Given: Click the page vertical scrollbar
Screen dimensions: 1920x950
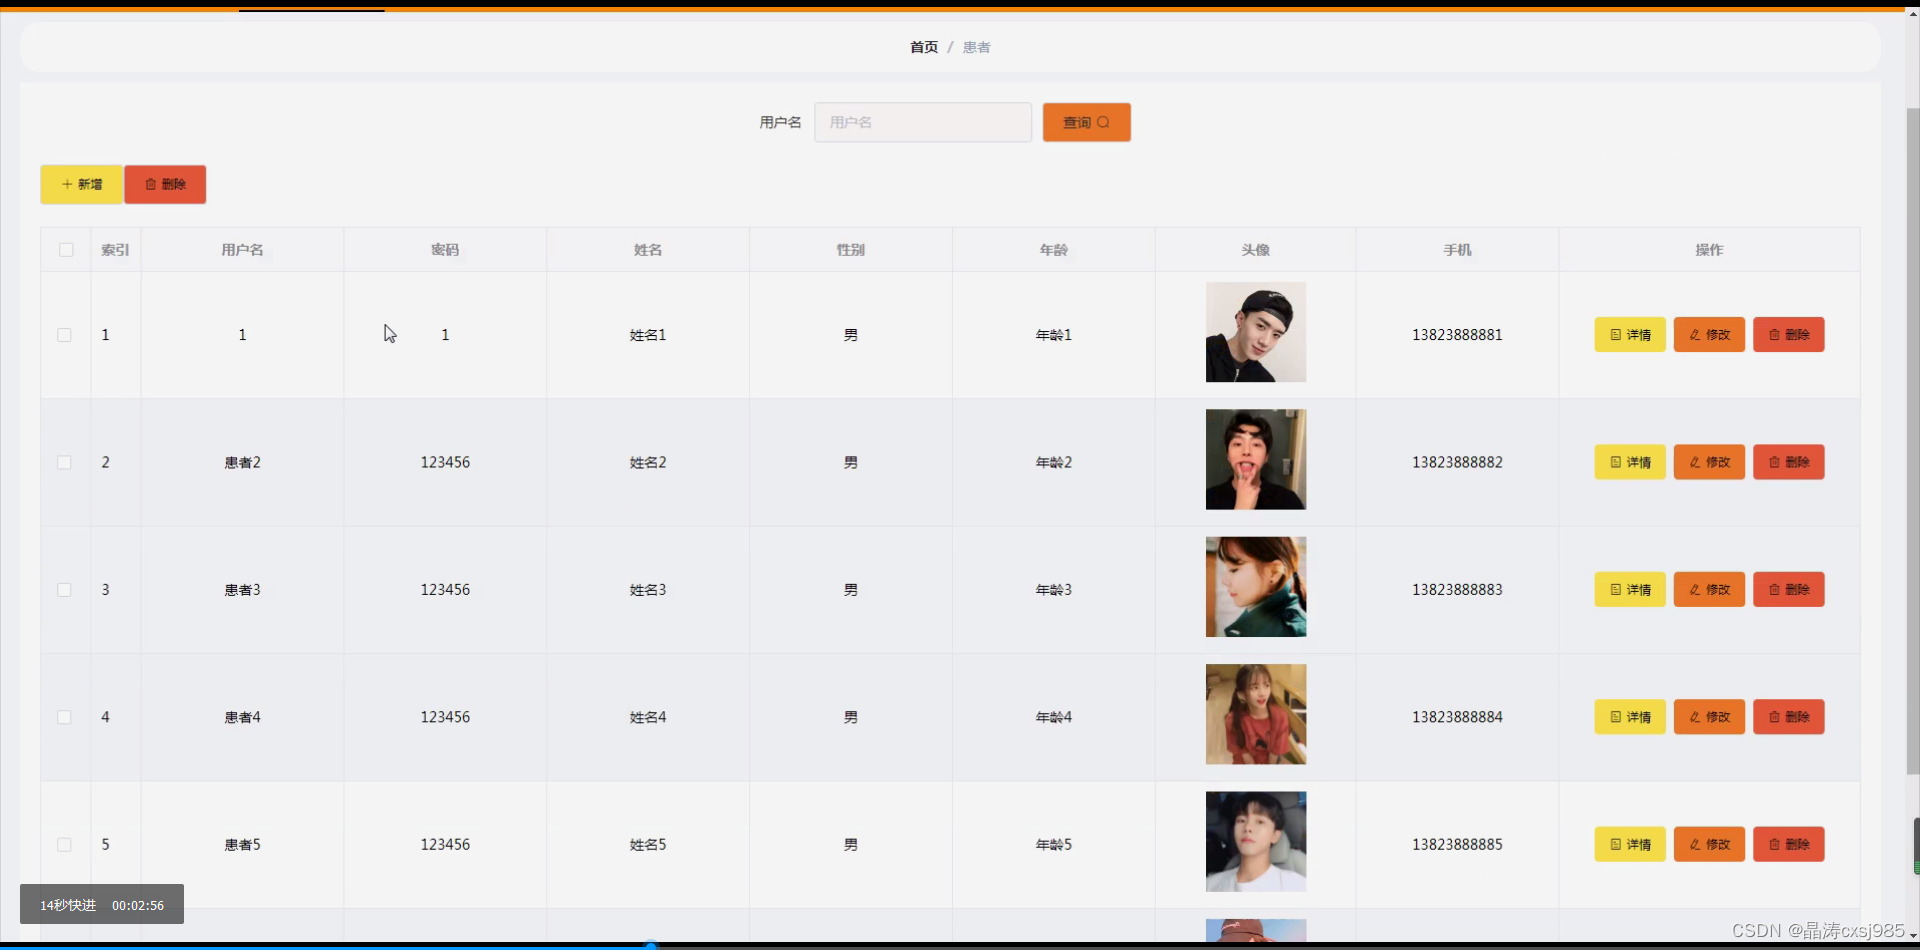Looking at the screenshot, I should pyautogui.click(x=1913, y=440).
